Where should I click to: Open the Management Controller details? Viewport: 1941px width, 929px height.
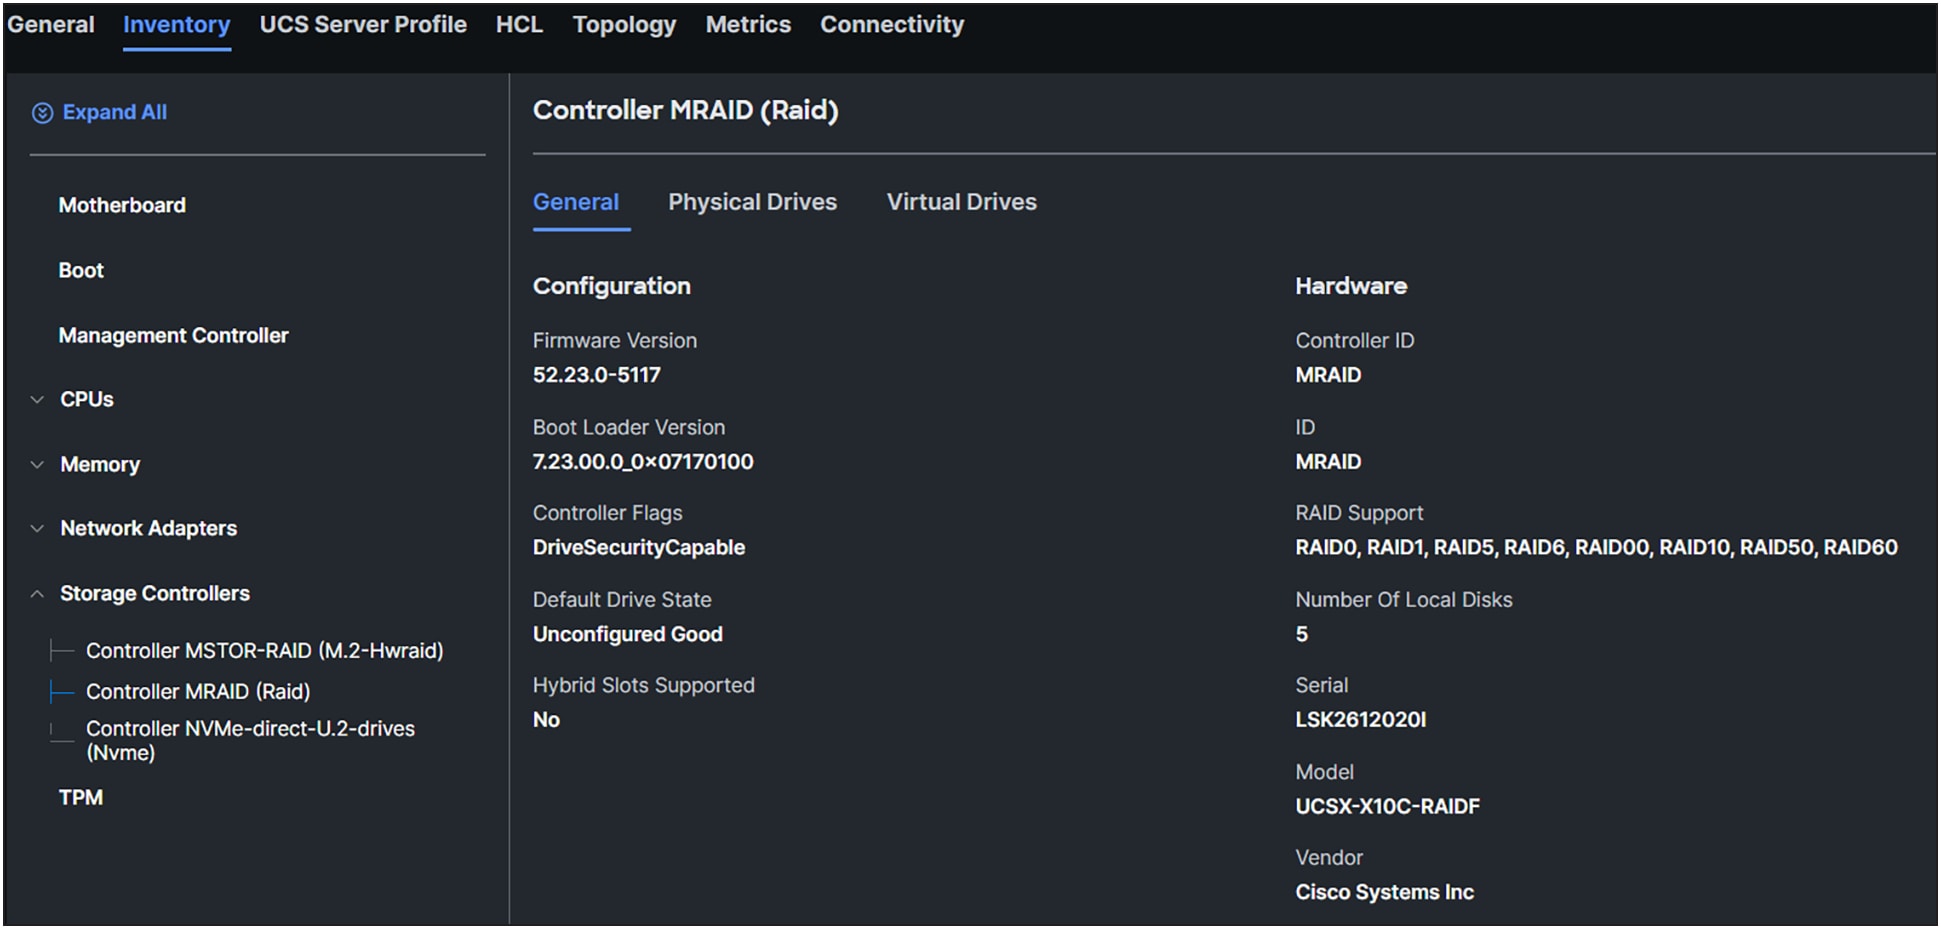(x=173, y=335)
